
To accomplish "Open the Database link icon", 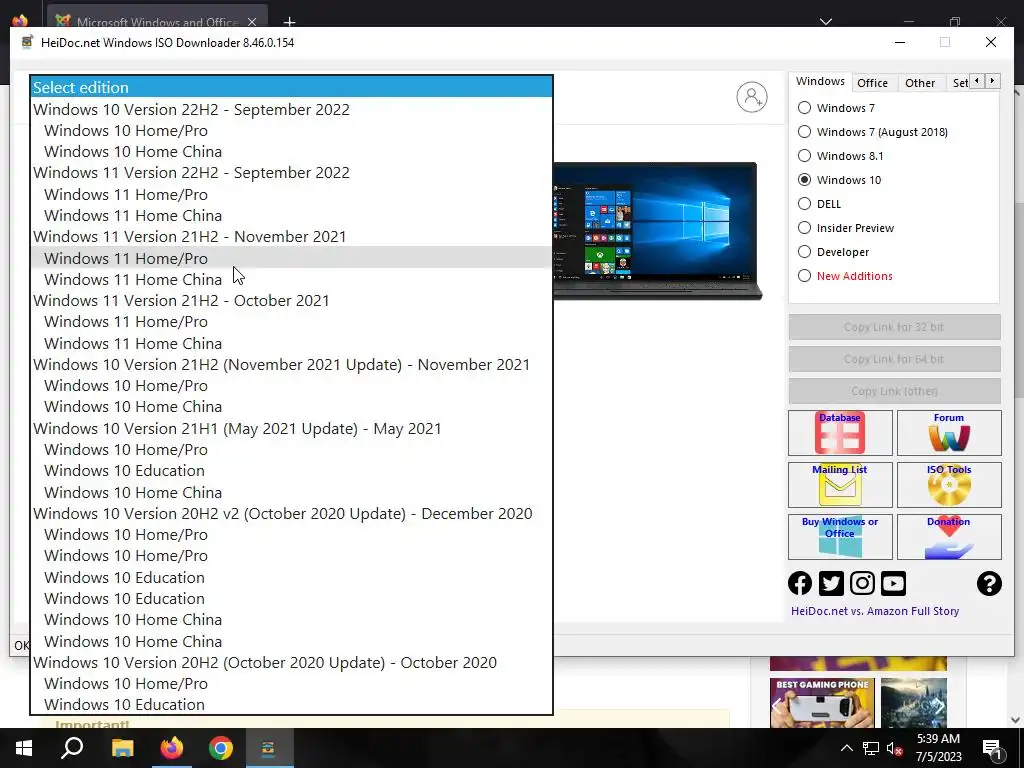I will (840, 433).
